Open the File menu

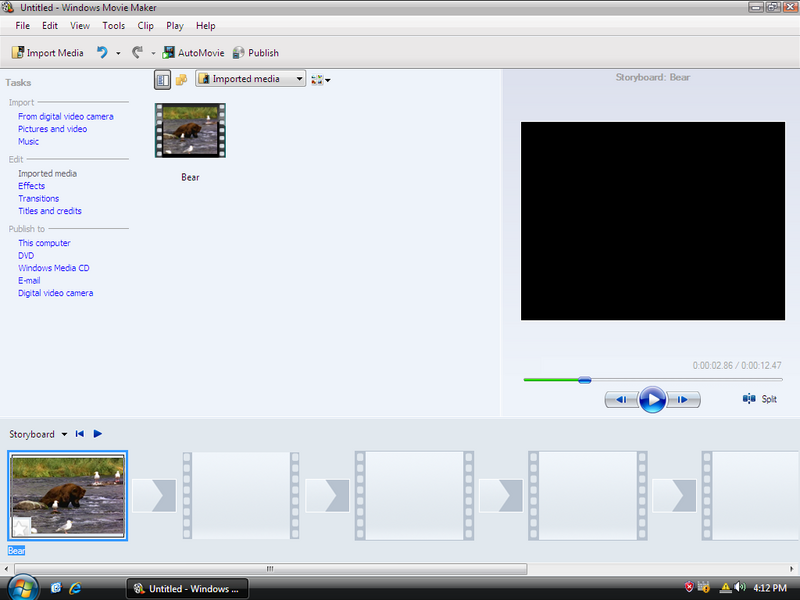tap(22, 26)
